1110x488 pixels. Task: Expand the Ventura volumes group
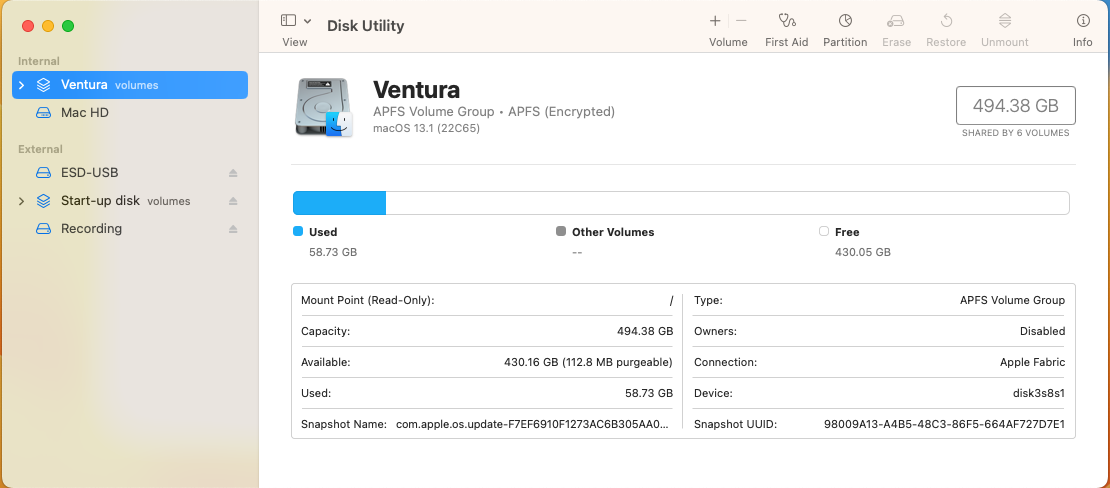click(21, 85)
